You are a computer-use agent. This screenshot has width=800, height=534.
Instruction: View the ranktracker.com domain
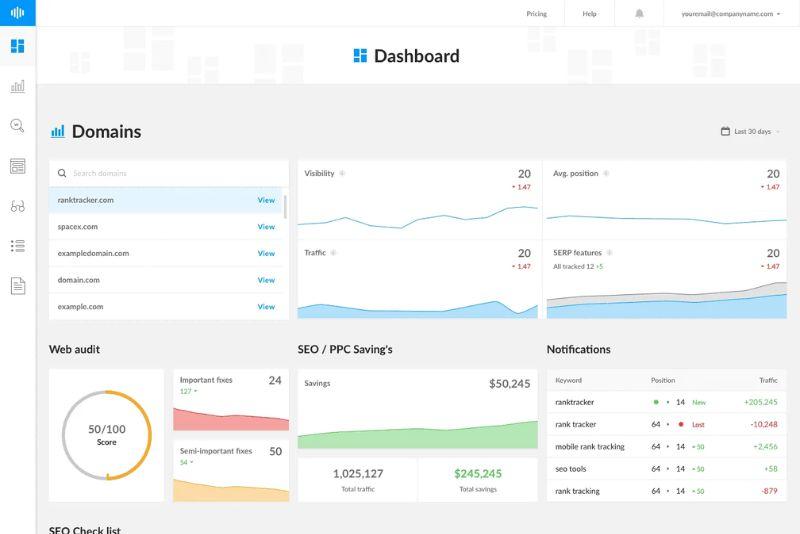tap(266, 200)
